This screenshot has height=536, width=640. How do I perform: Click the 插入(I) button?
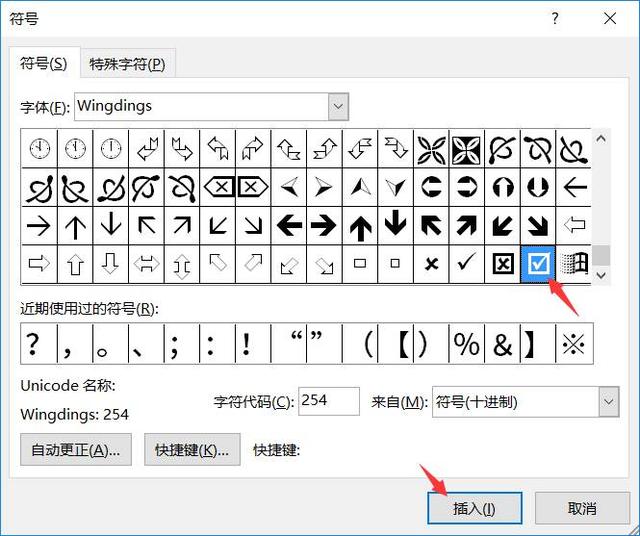point(474,508)
